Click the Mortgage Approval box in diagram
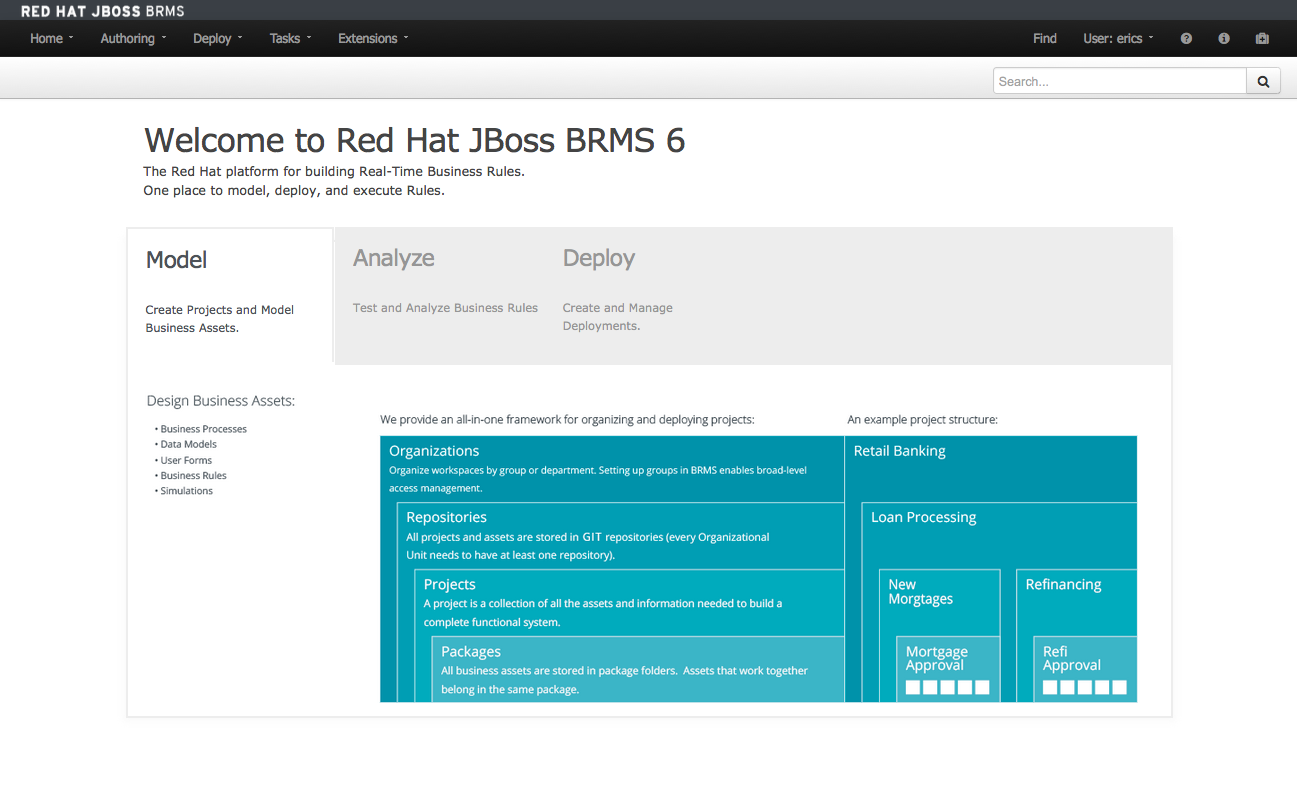 pos(947,666)
